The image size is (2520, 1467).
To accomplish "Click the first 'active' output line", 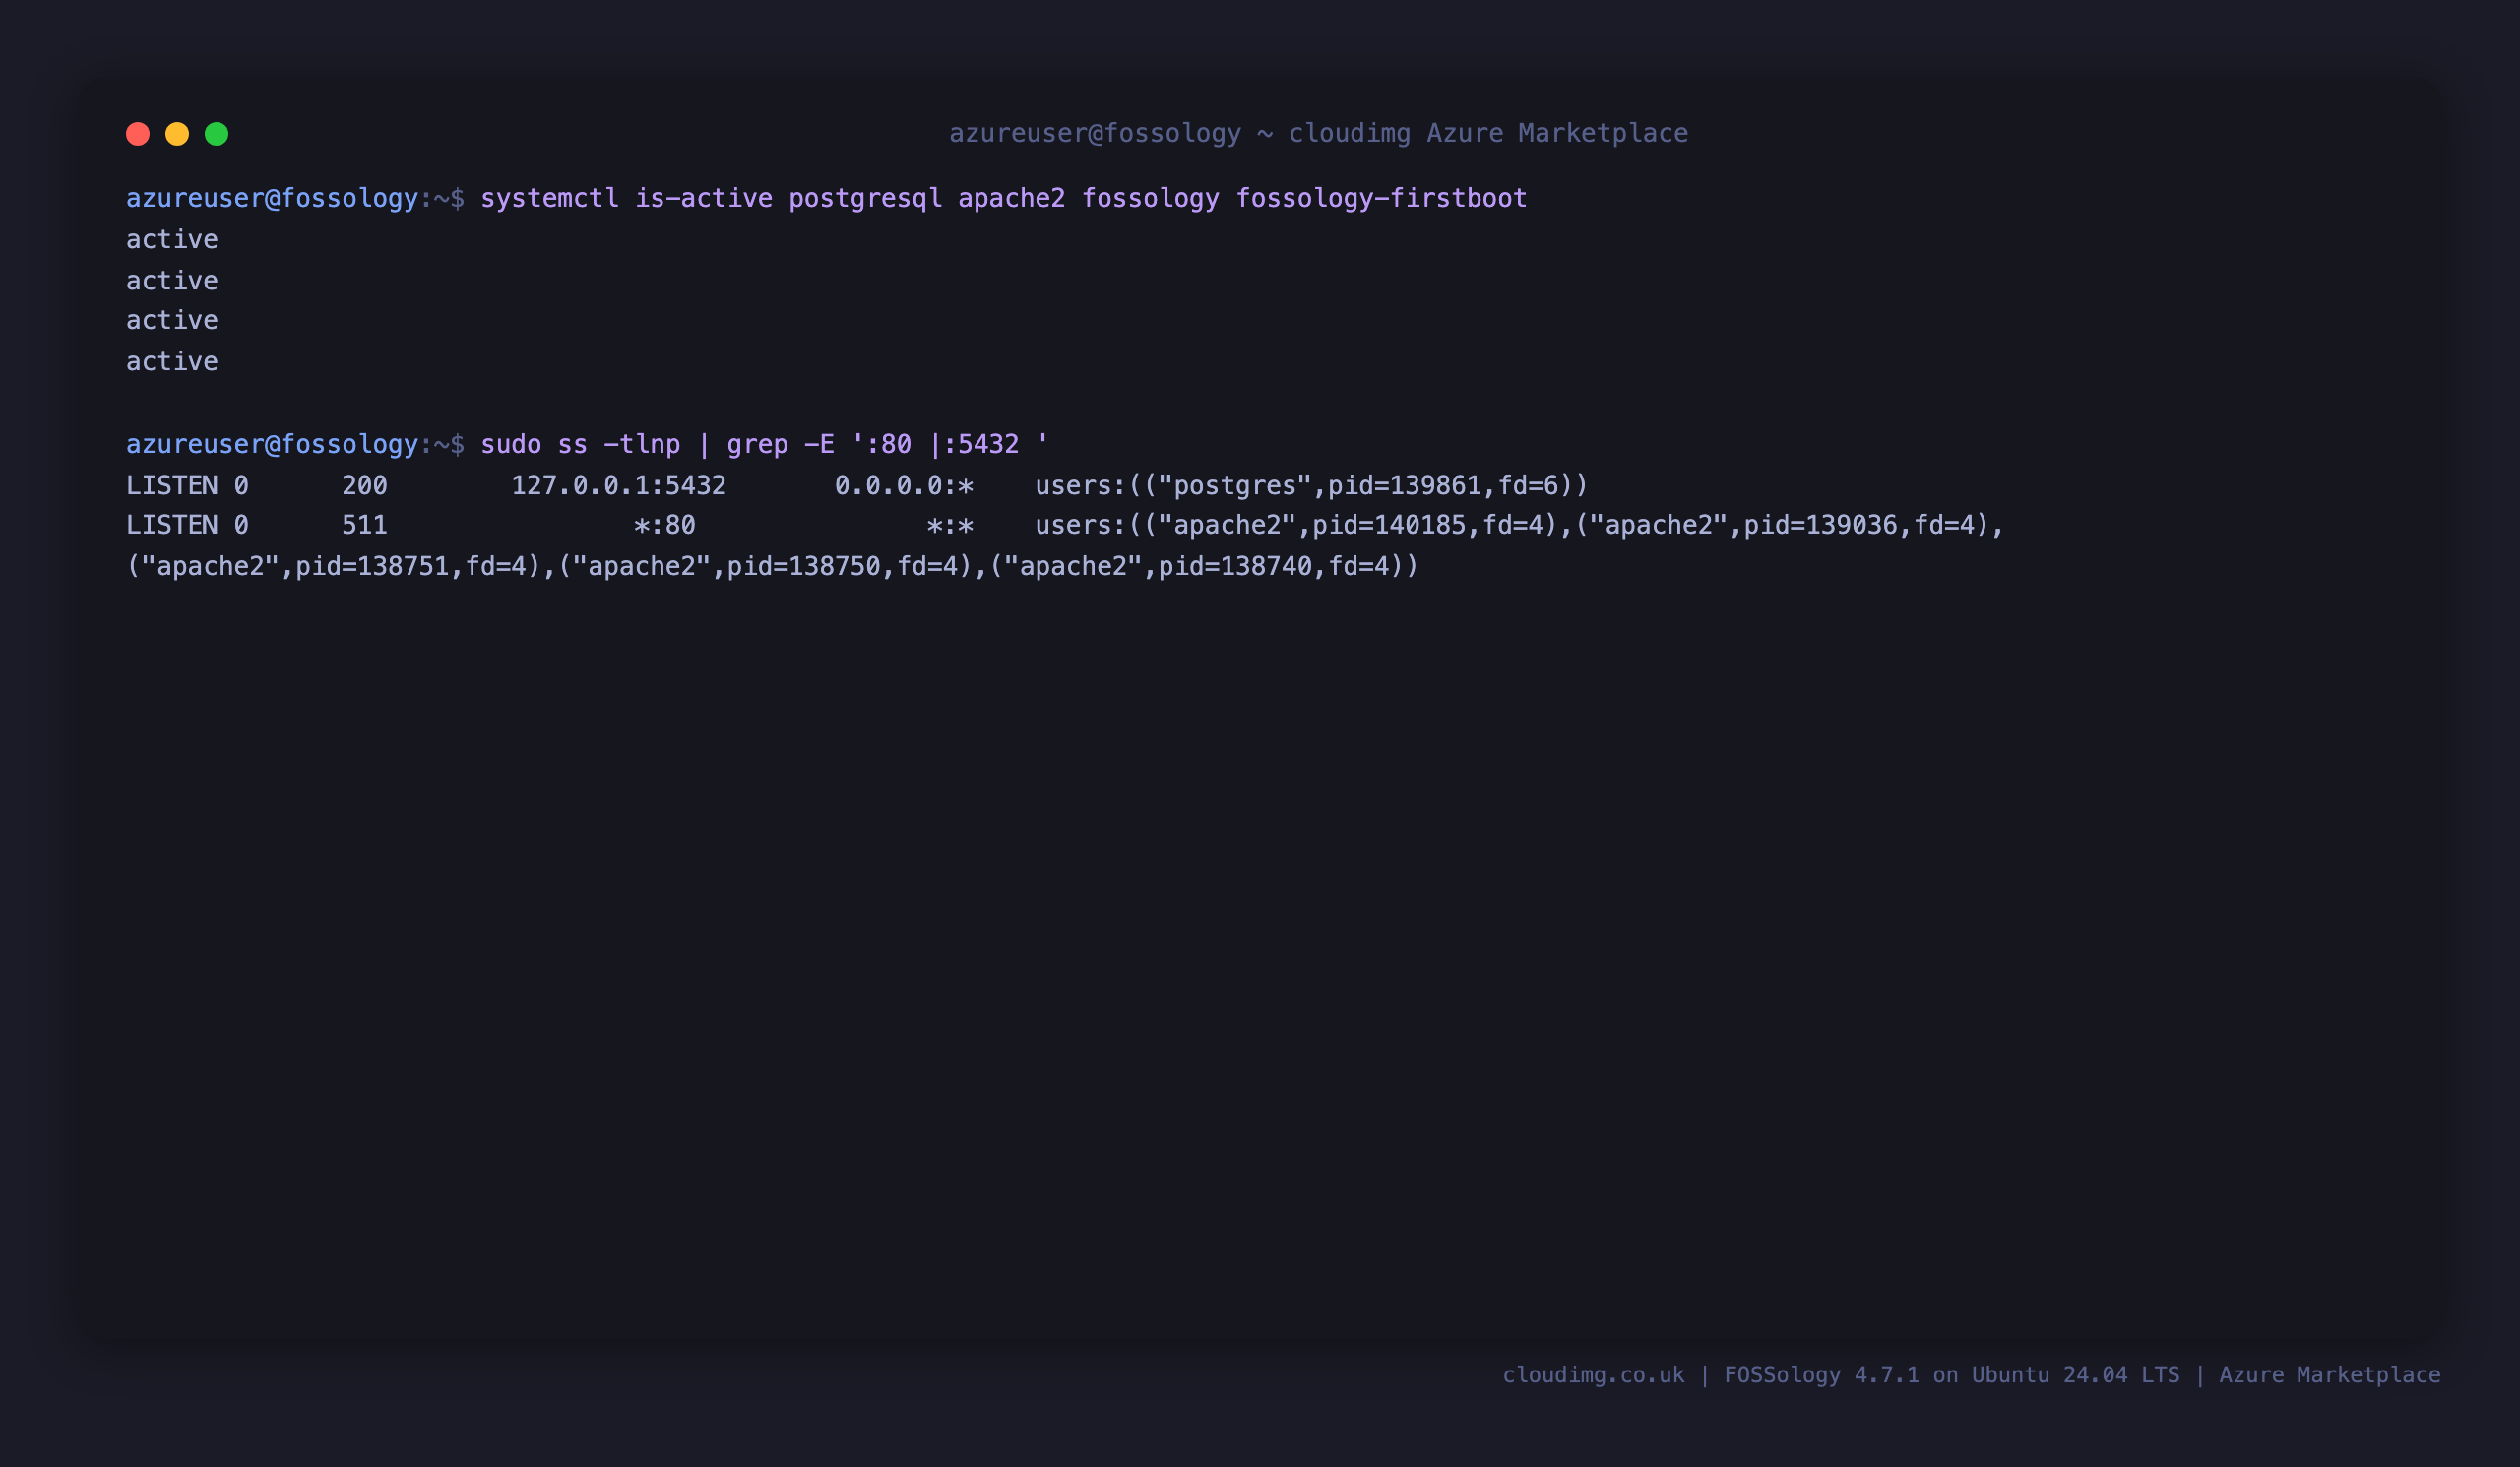I will pyautogui.click(x=172, y=239).
